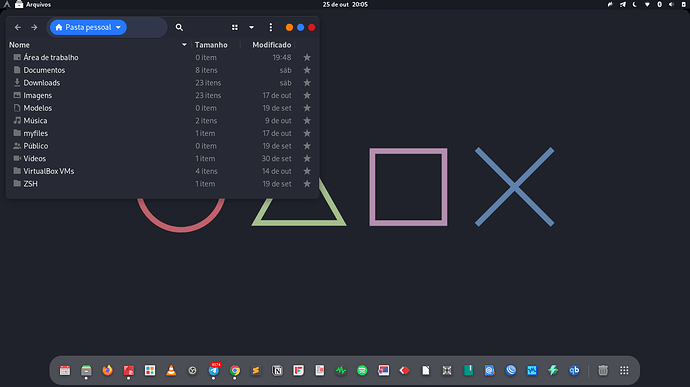The image size is (690, 387).
Task: Open the calendar app in the dock
Action: [x=65, y=371]
